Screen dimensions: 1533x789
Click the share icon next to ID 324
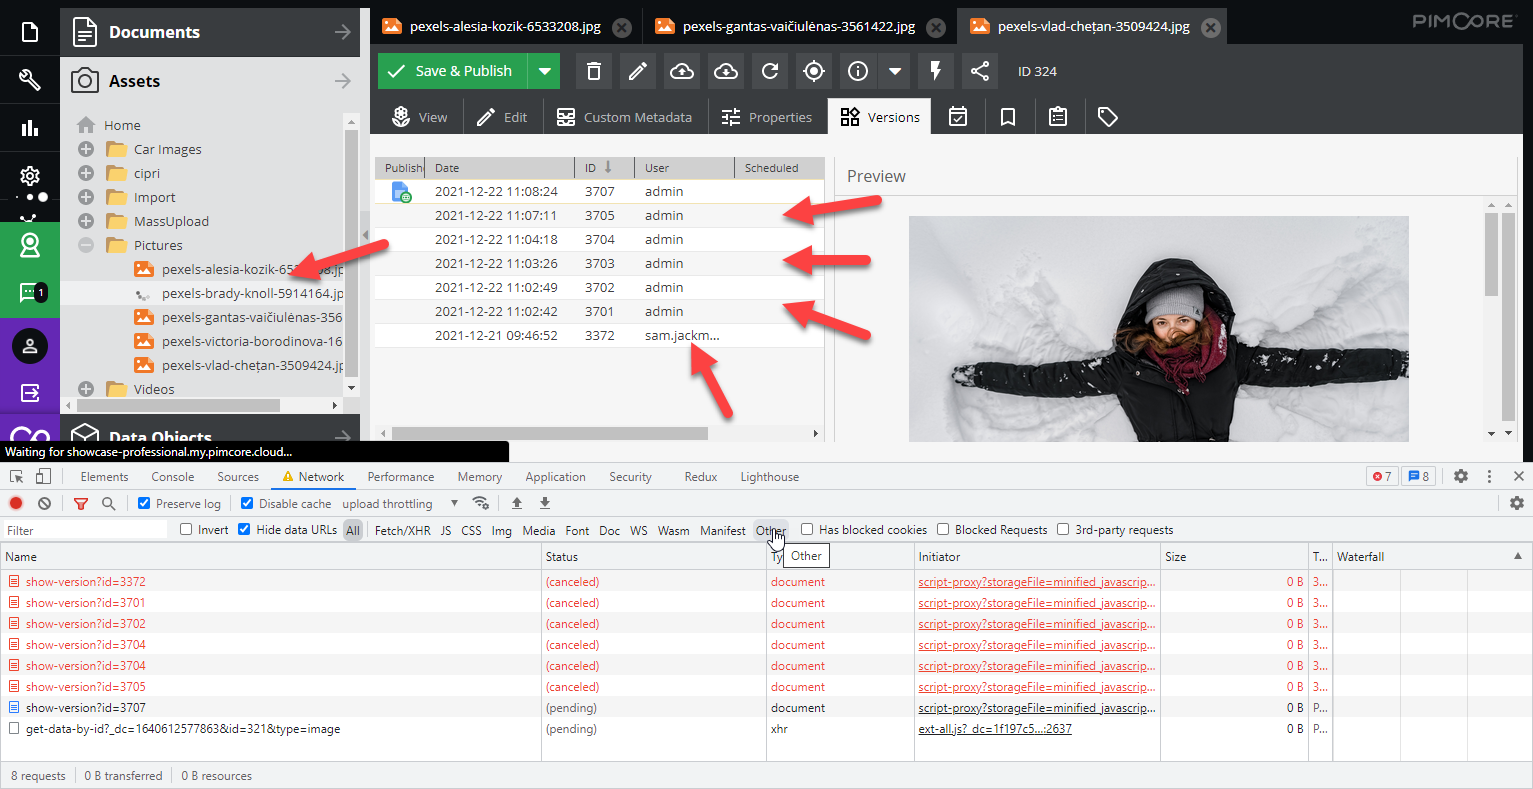click(x=980, y=71)
